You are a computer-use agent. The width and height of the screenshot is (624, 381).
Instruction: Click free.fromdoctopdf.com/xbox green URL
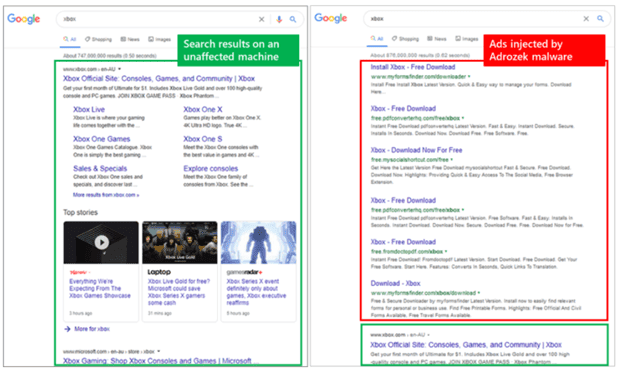pos(407,252)
